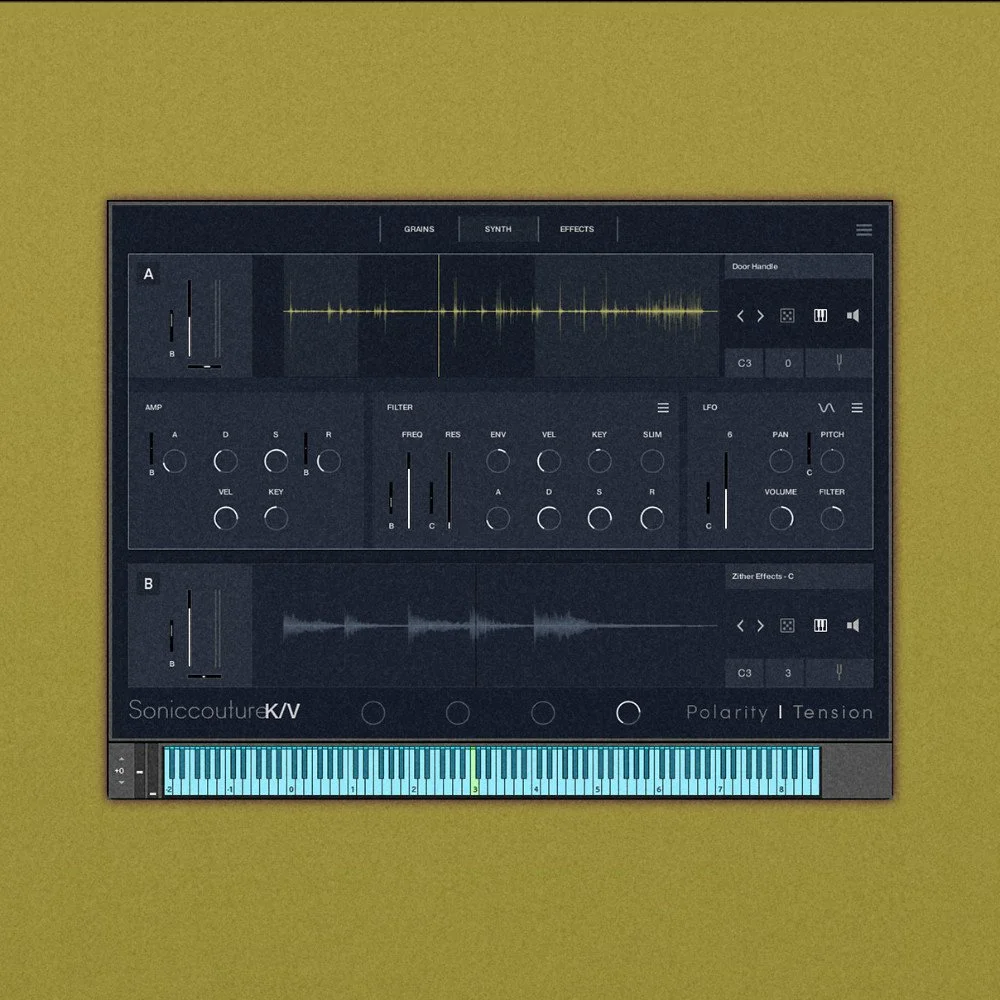Click the layer B horizontal pan slider
The width and height of the screenshot is (1000, 1000).
204,677
